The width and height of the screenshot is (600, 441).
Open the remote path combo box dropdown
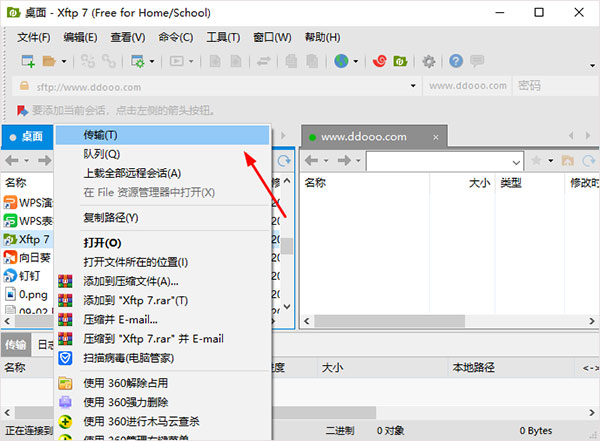[516, 162]
